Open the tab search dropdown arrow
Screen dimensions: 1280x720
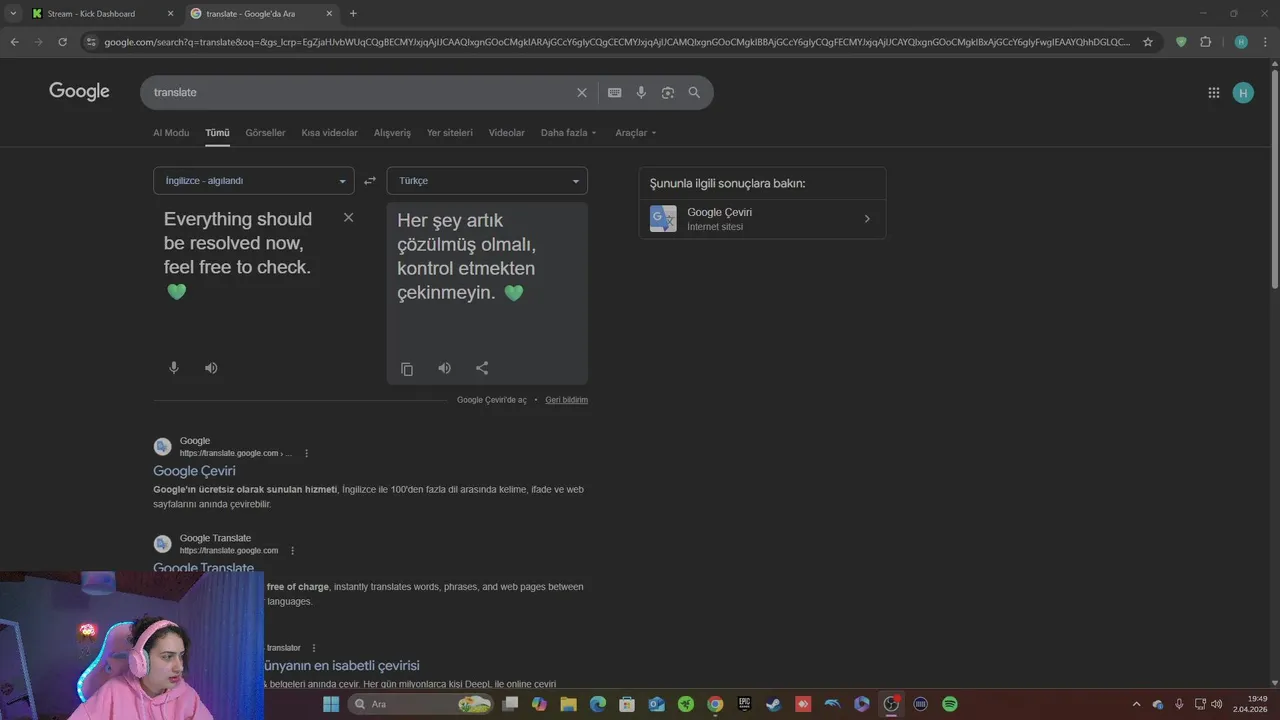coord(13,14)
